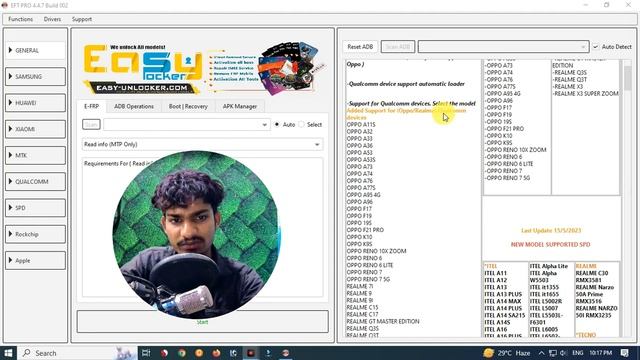Expand the SAMSUNG section
640x360 pixels.
35,77
